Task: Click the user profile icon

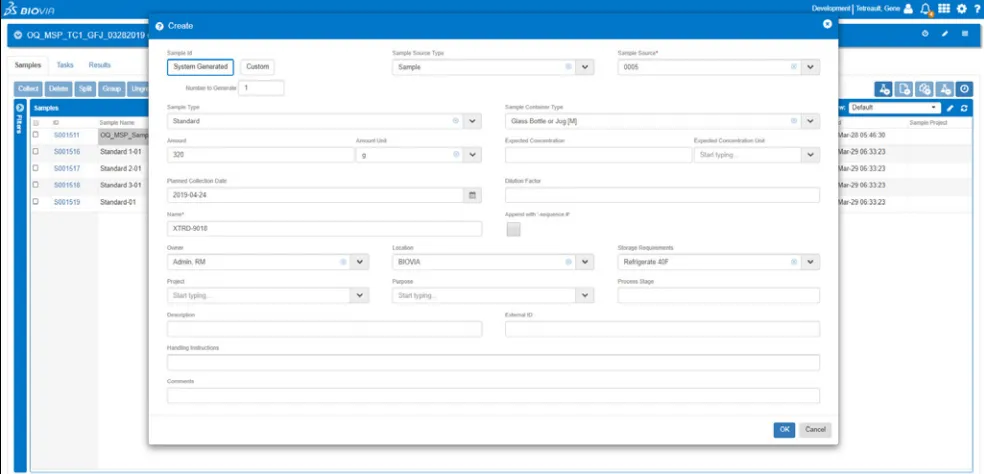Action: (908, 8)
